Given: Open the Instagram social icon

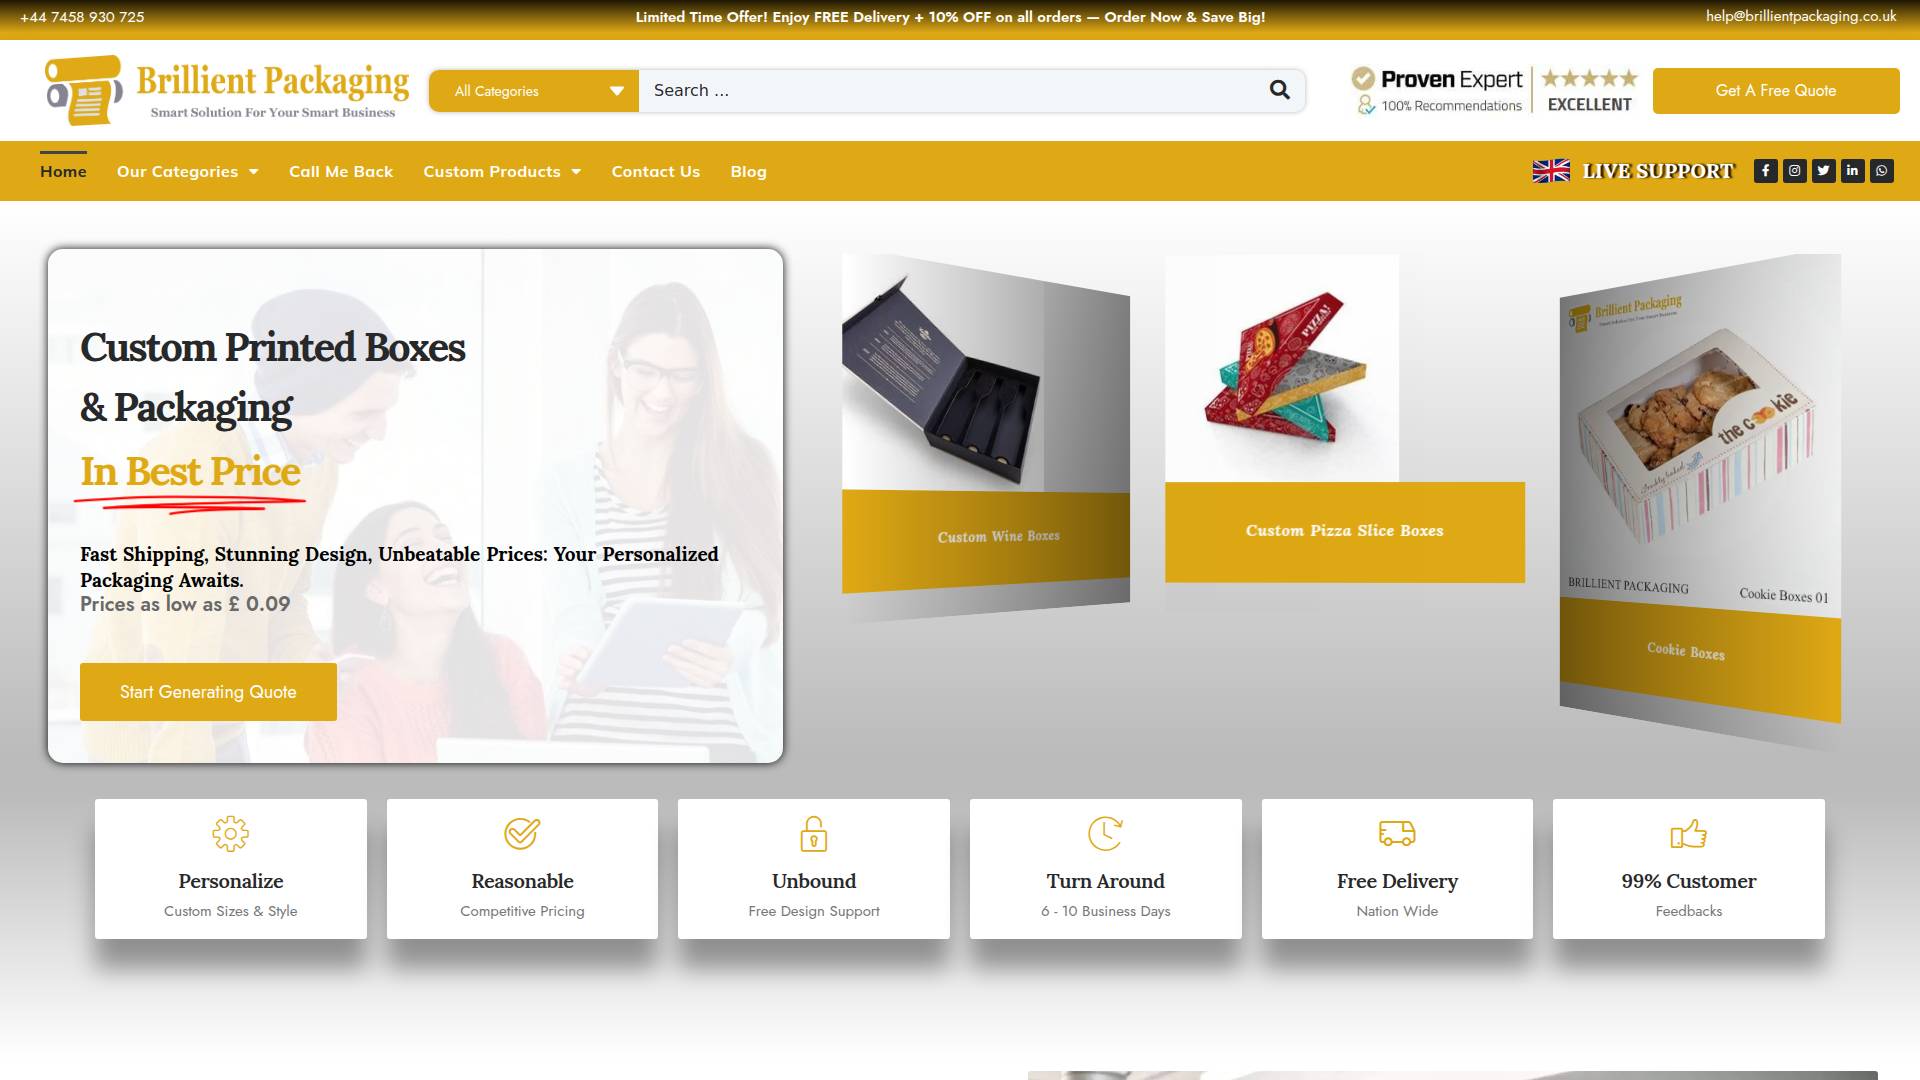Looking at the screenshot, I should tap(1794, 171).
